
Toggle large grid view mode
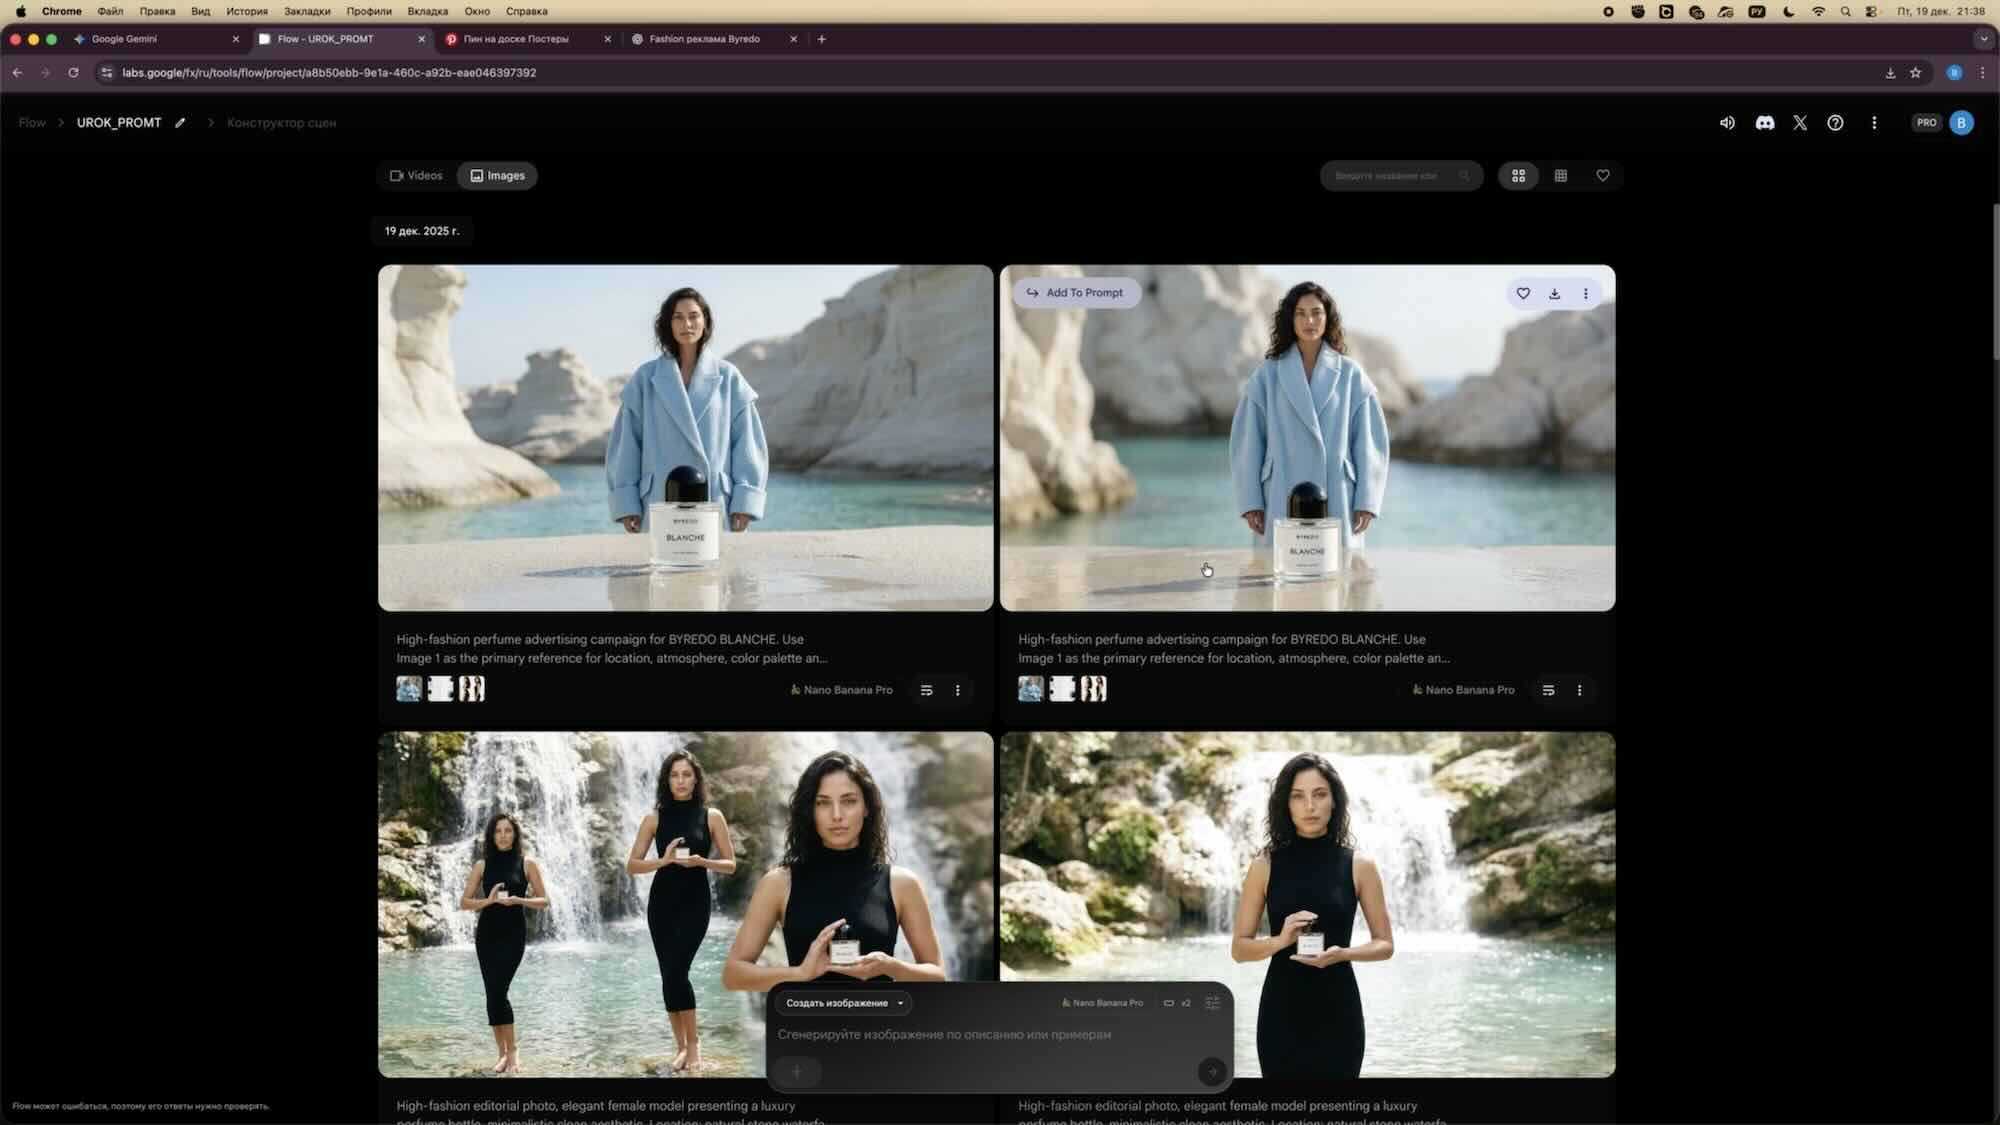[1518, 175]
